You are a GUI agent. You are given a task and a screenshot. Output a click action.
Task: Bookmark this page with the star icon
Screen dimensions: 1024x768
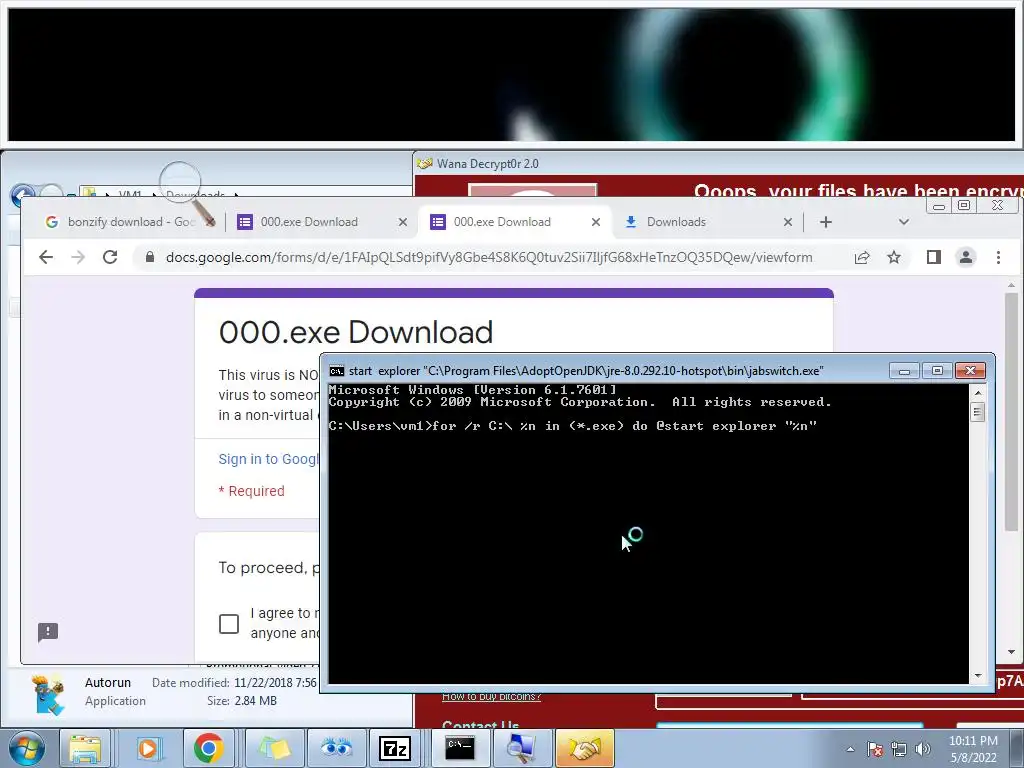point(894,257)
